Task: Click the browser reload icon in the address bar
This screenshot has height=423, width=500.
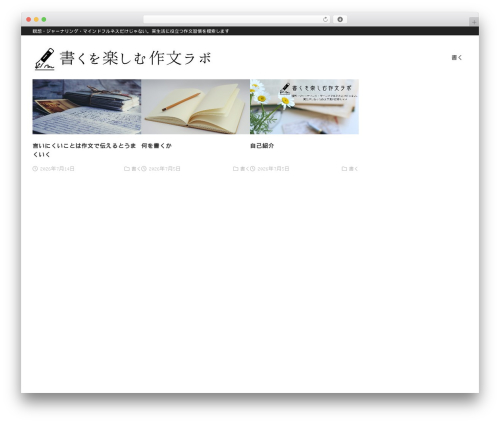Action: click(325, 20)
